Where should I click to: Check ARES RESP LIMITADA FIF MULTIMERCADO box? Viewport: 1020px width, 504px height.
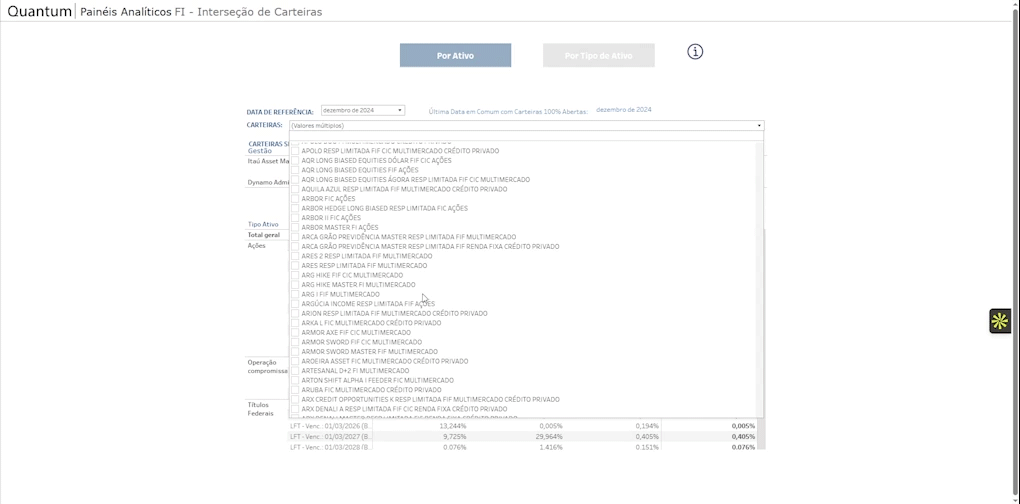(295, 265)
